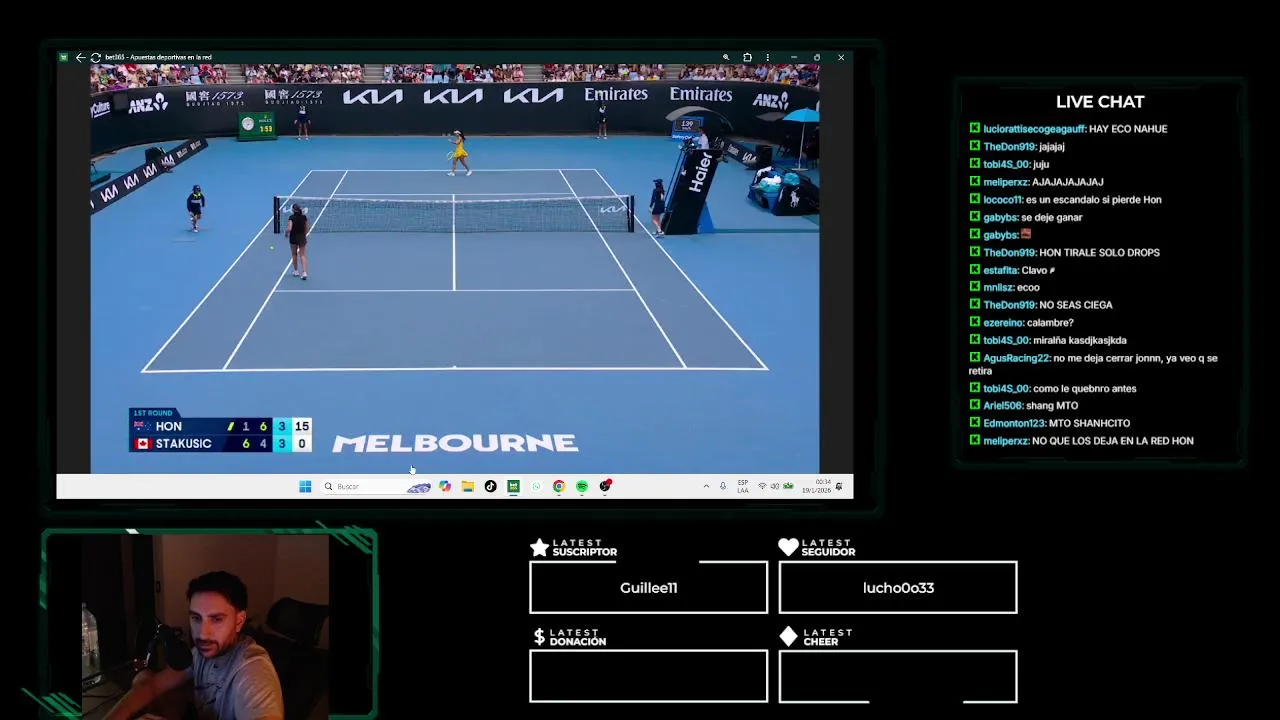1280x720 pixels.
Task: Click the browser back arrow
Action: (80, 57)
